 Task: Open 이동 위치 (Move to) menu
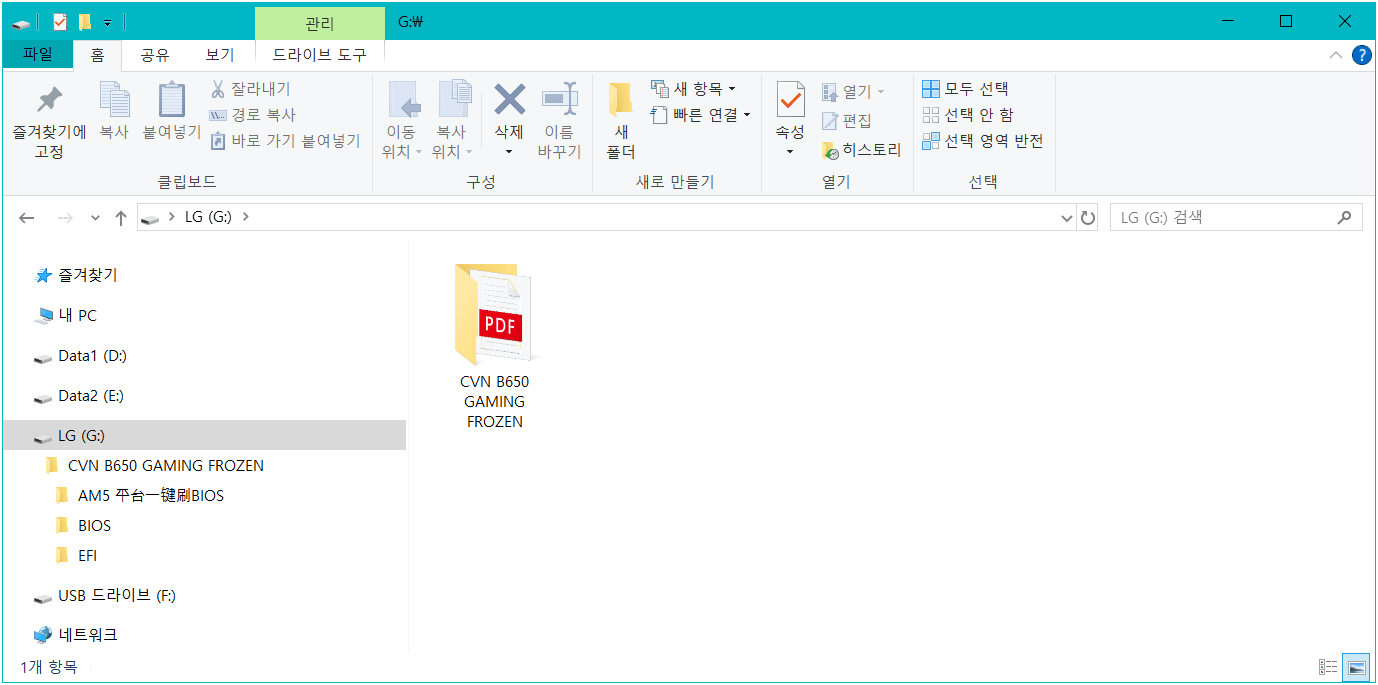[x=402, y=120]
